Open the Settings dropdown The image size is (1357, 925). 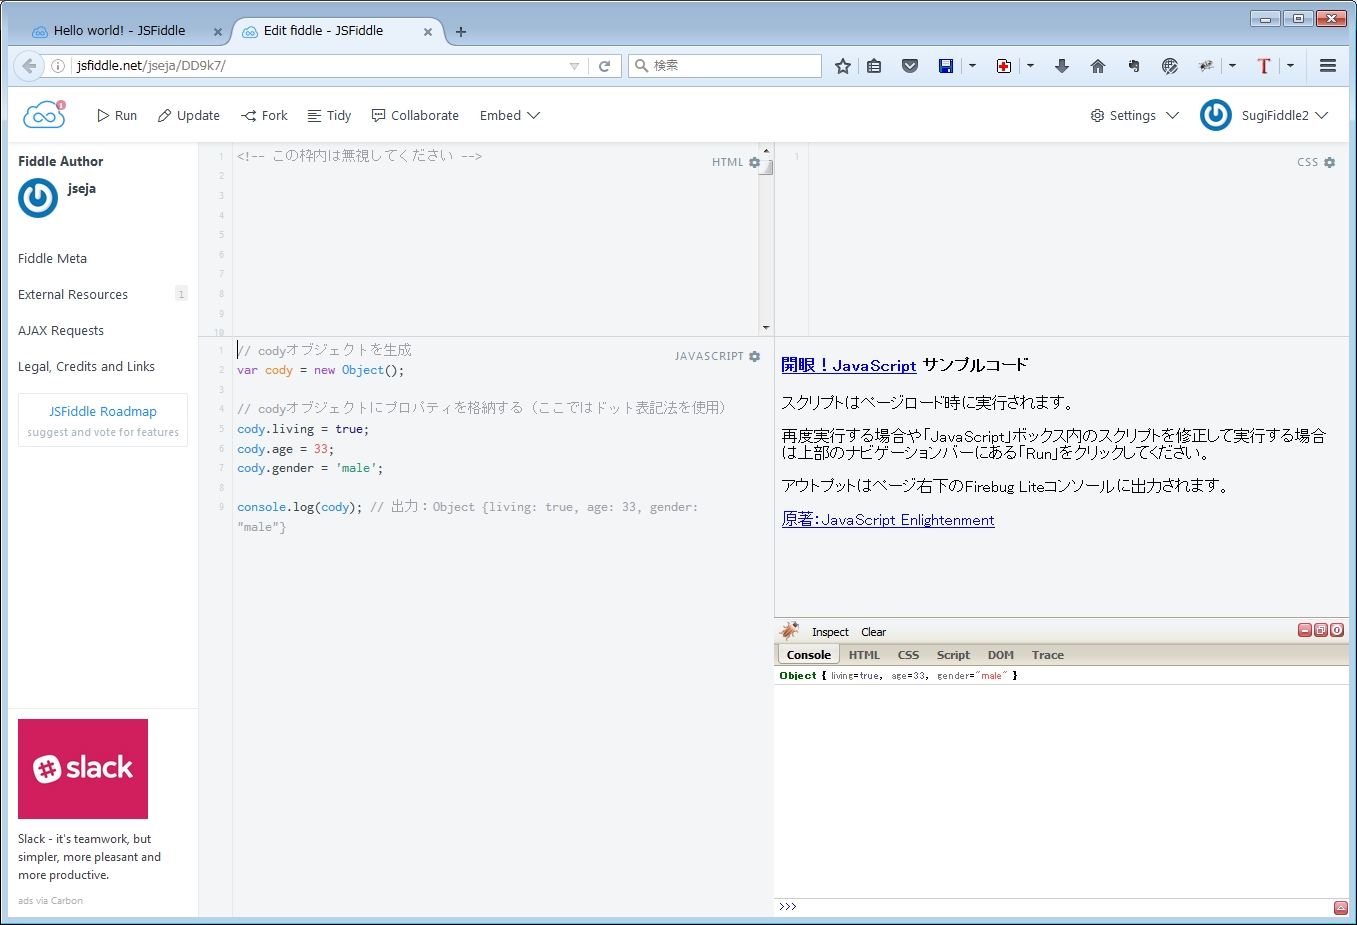click(1134, 116)
